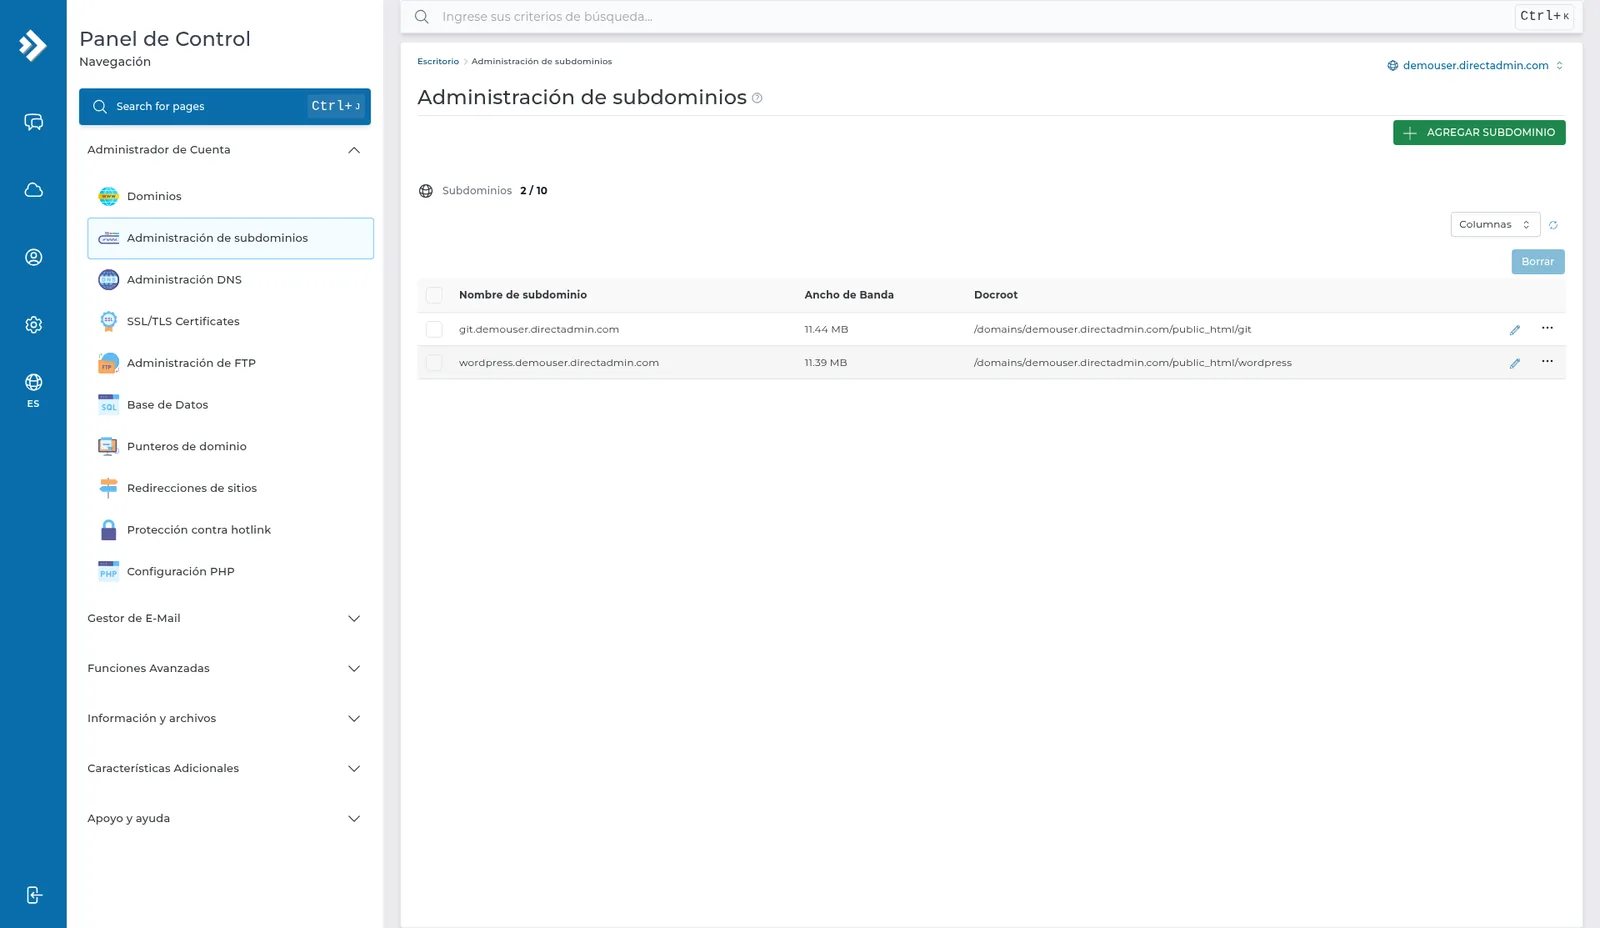Click the Borrar button
This screenshot has width=1600, height=928.
click(x=1537, y=262)
